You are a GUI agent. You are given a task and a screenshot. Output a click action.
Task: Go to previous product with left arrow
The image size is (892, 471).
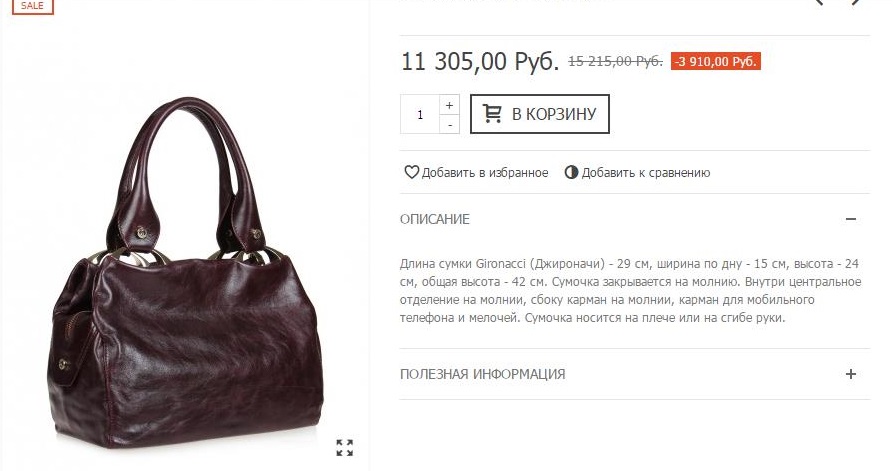819,2
